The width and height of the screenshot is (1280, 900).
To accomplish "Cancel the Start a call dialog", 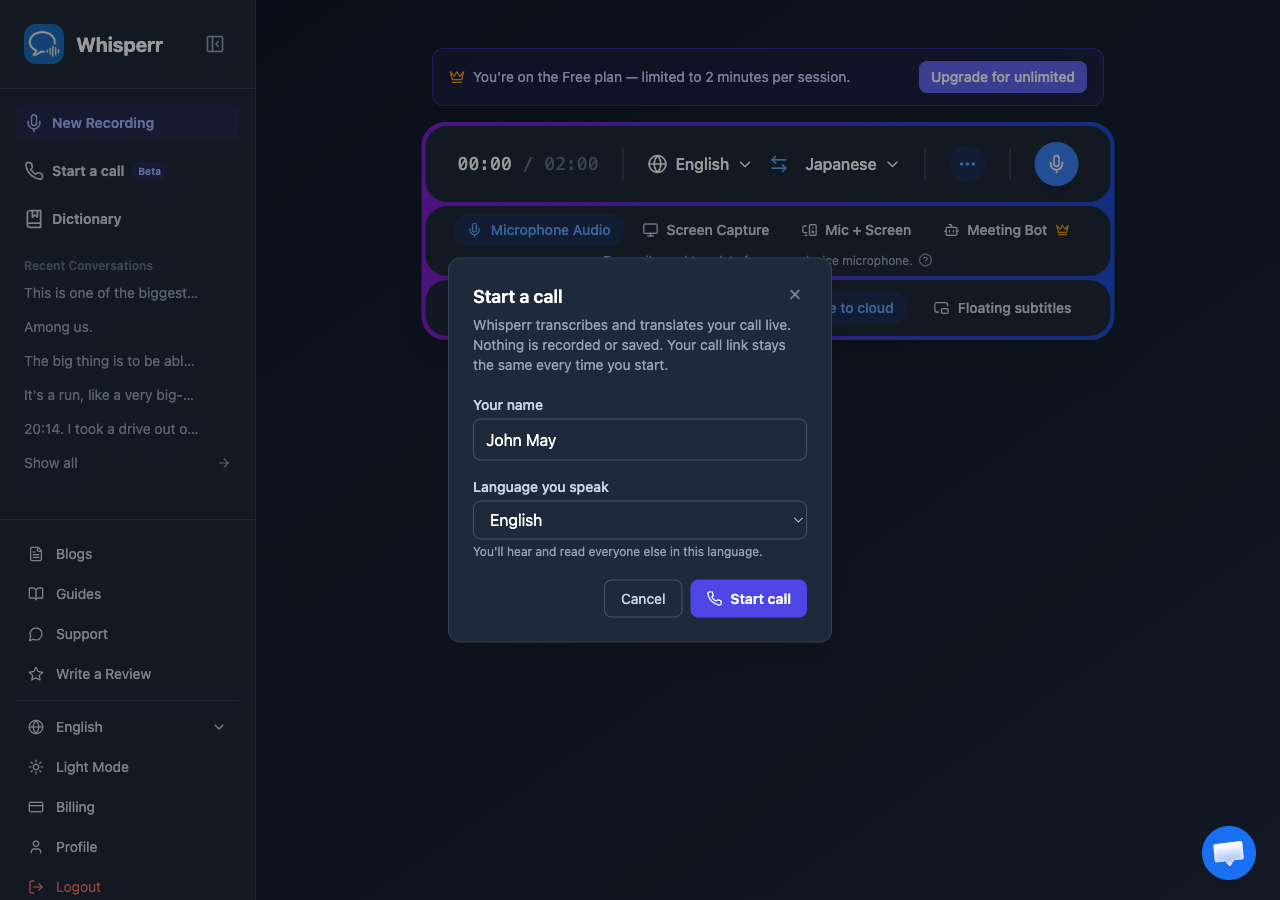I will click(643, 599).
